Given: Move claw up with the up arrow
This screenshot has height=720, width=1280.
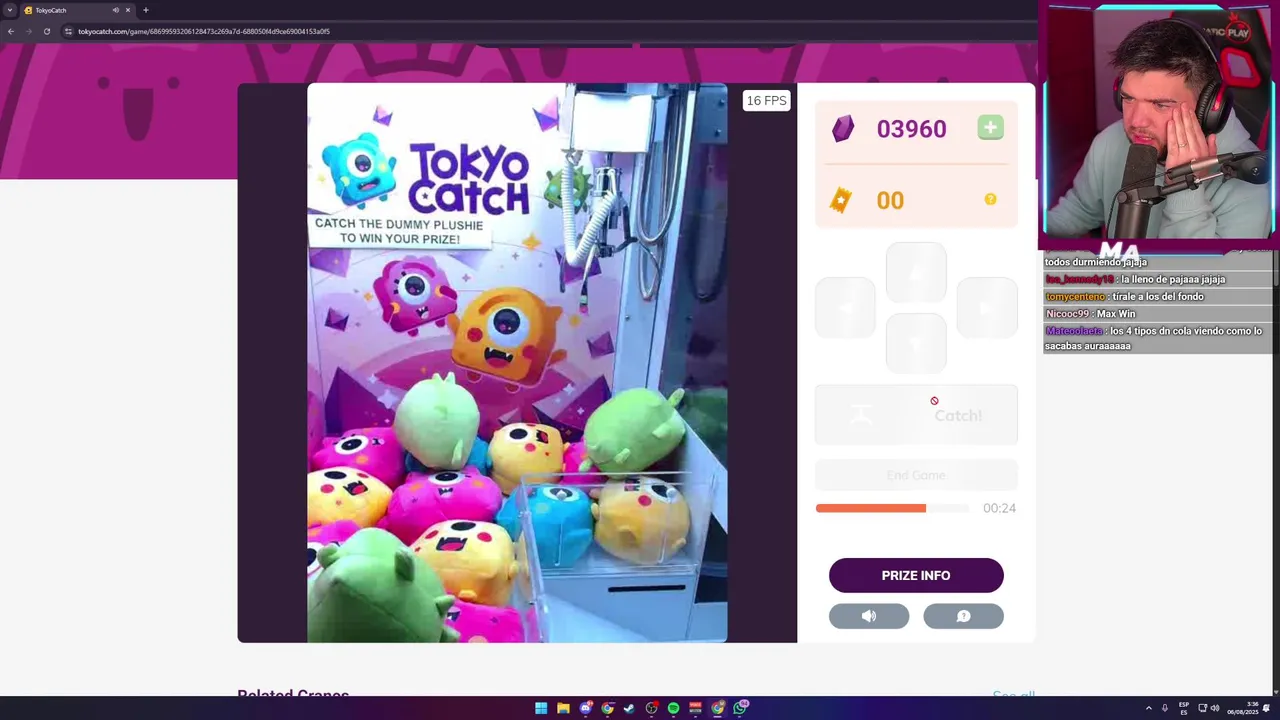Looking at the screenshot, I should click(916, 272).
